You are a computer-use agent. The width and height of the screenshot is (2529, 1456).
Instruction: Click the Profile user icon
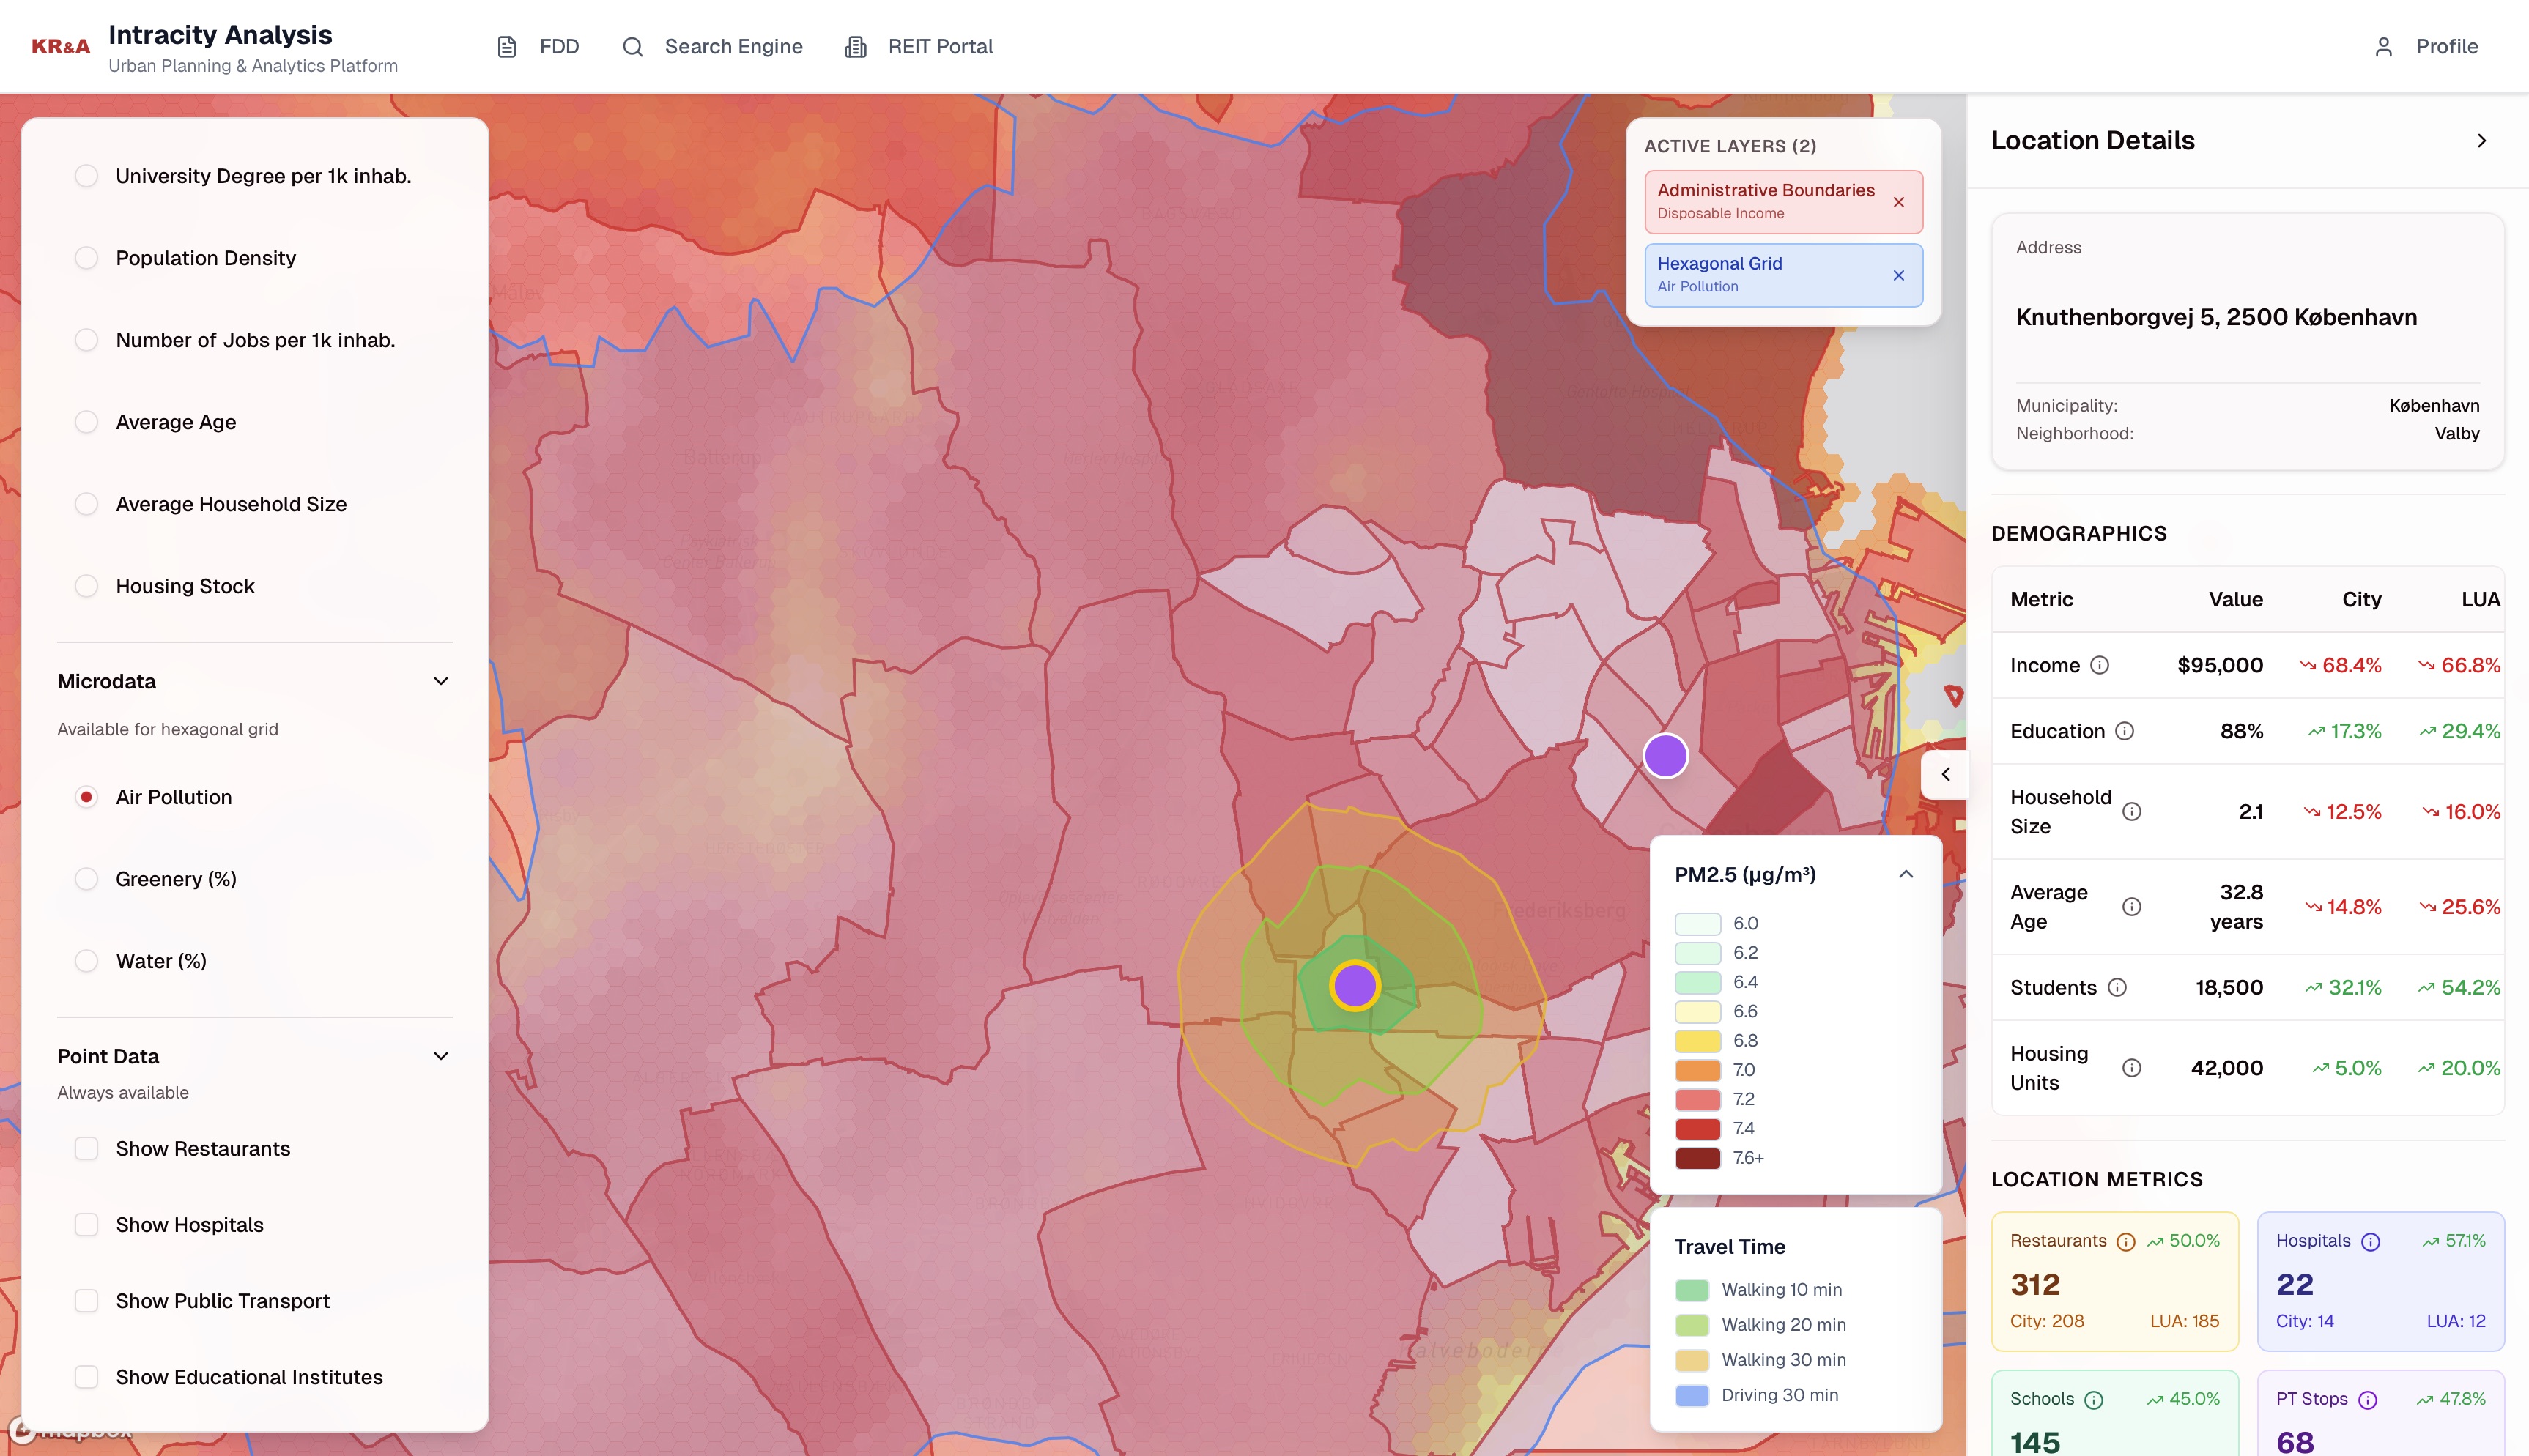(2384, 47)
